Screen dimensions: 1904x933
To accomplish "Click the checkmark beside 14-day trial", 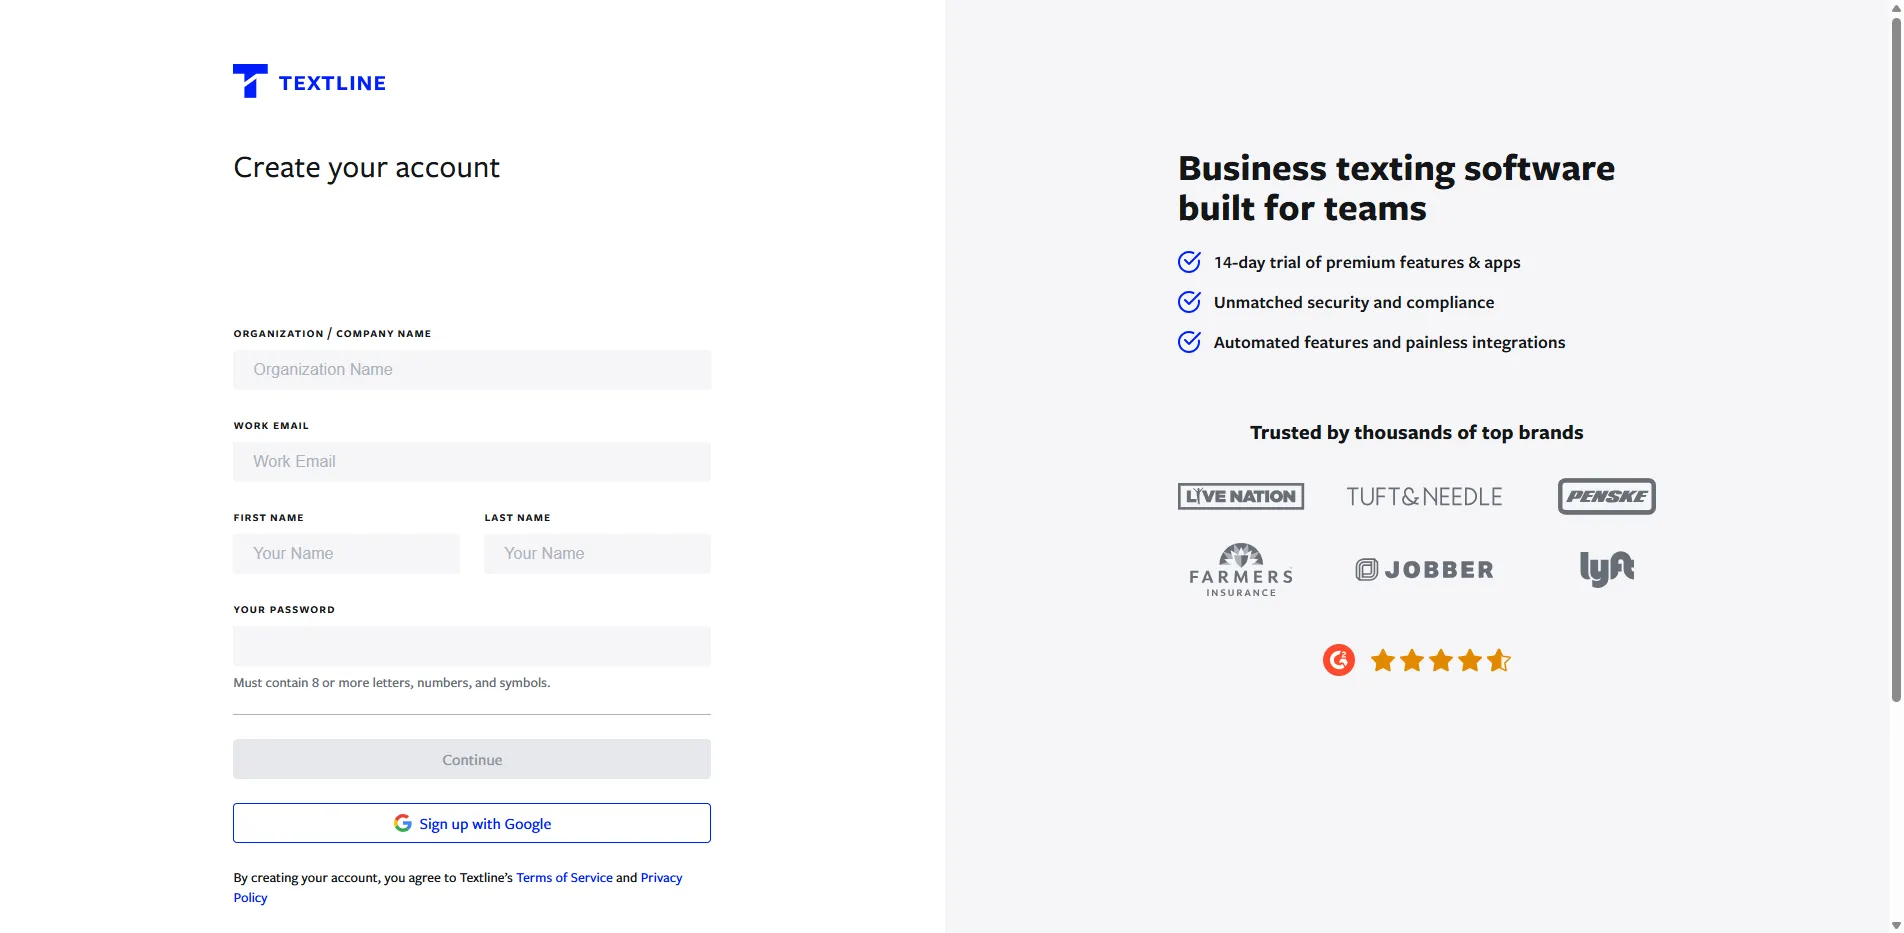I will (1189, 262).
